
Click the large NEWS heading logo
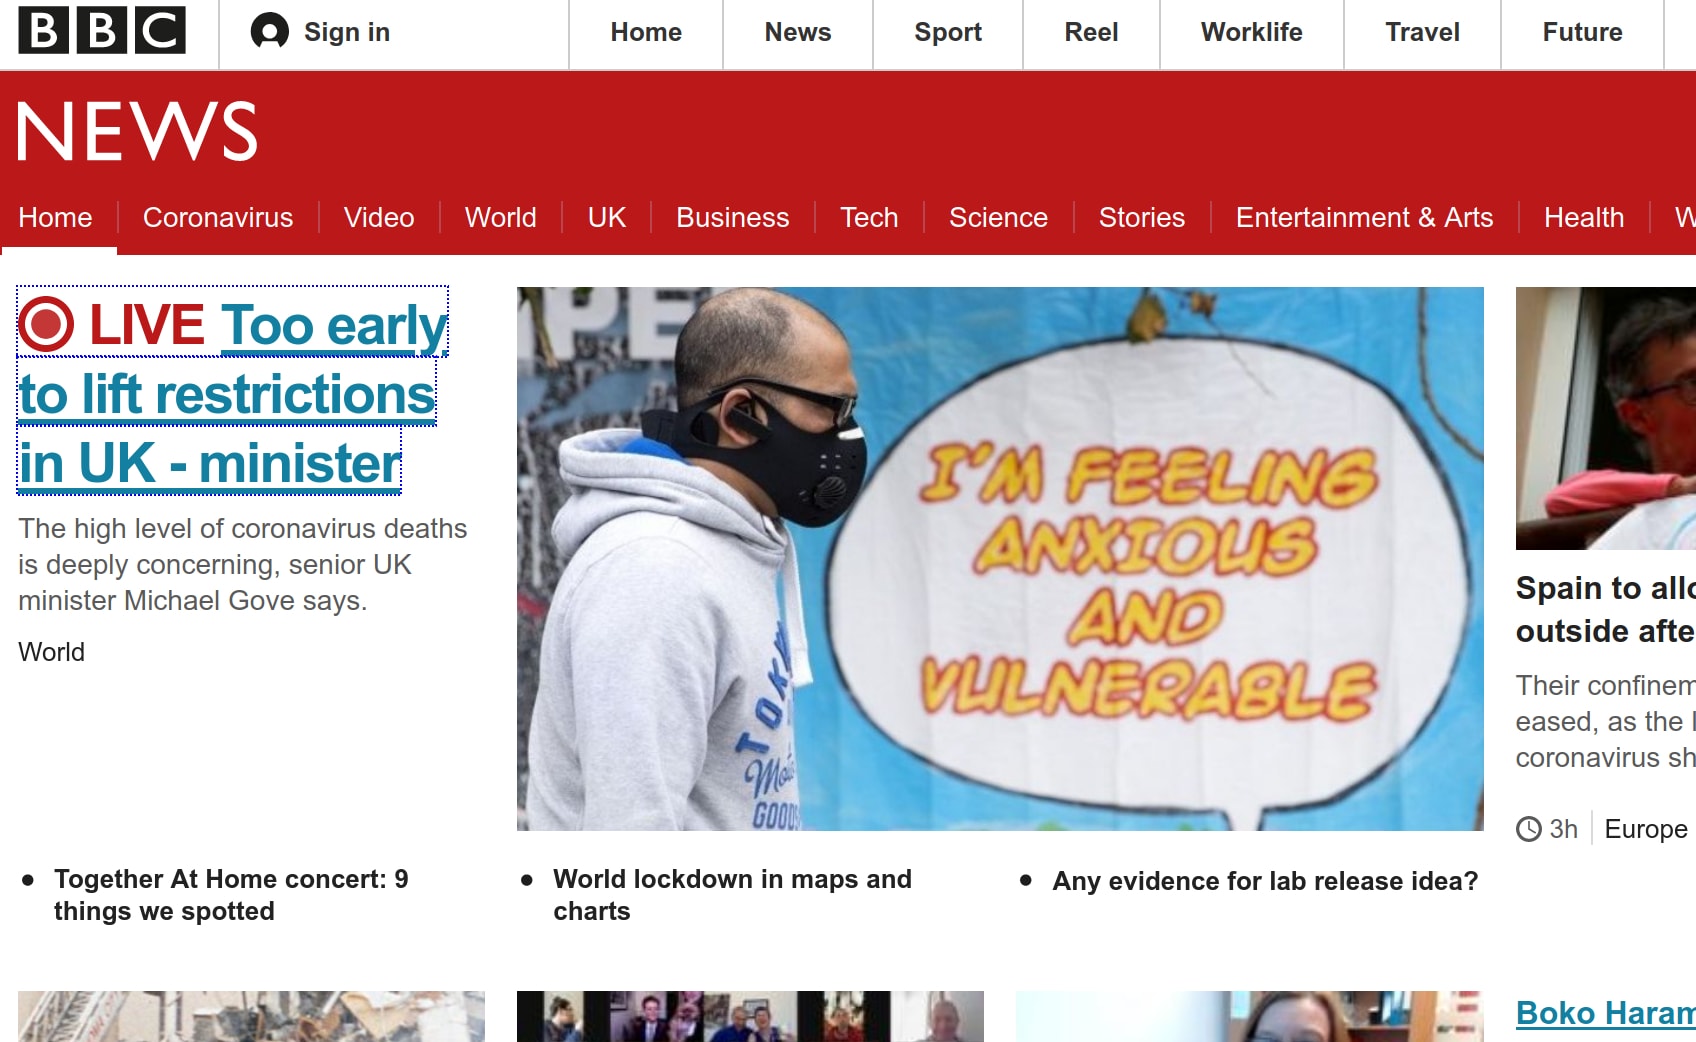[137, 131]
